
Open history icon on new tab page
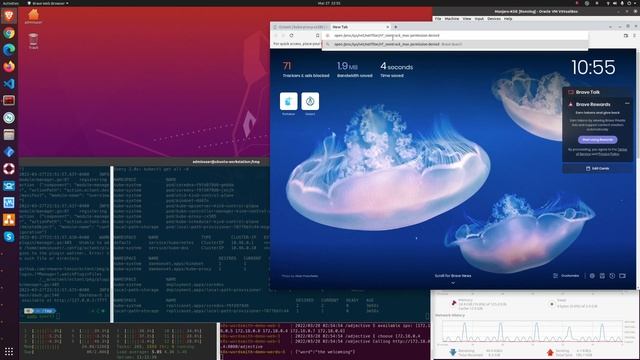point(612,276)
